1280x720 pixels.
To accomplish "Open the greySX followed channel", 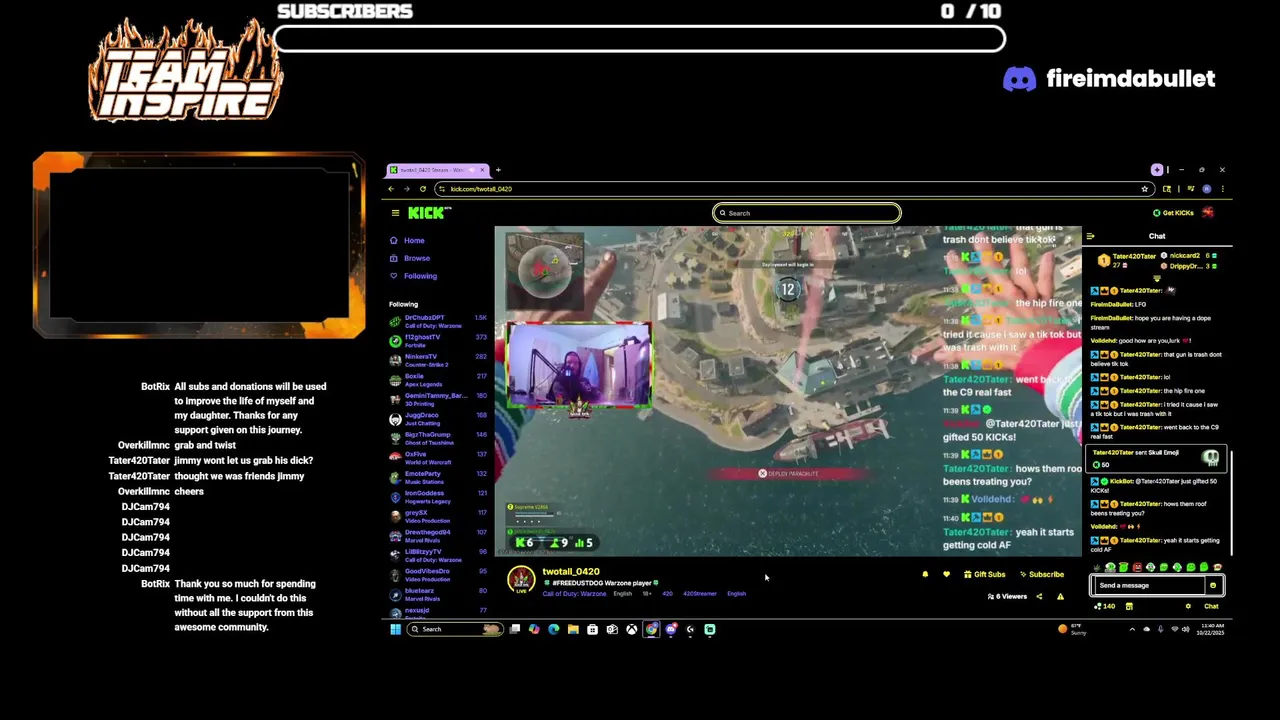I will tap(438, 516).
